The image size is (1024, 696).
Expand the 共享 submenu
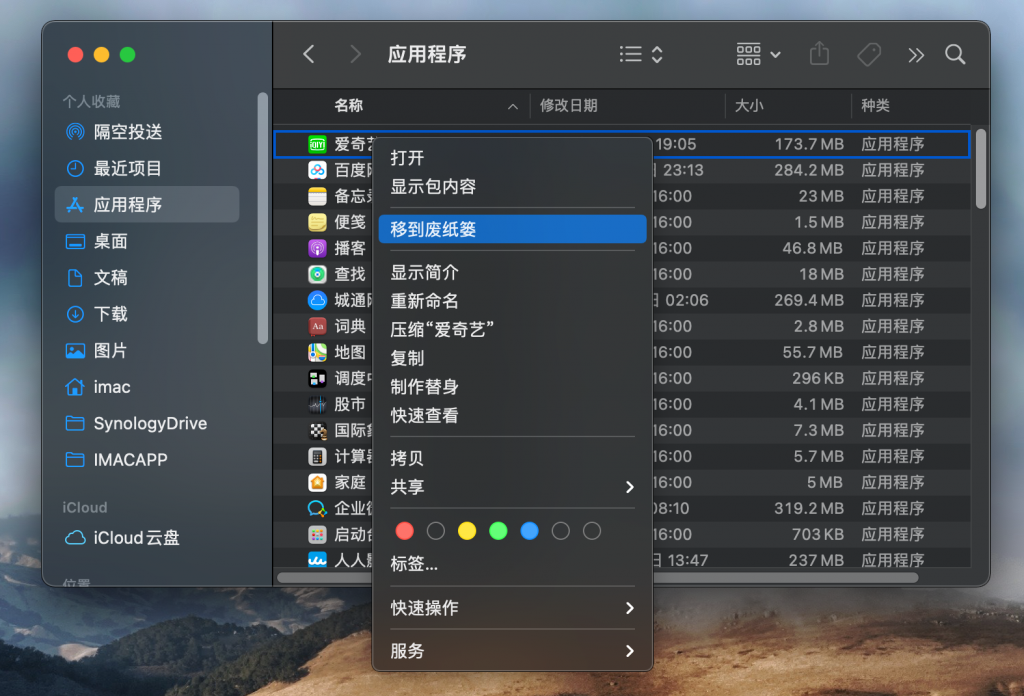512,486
